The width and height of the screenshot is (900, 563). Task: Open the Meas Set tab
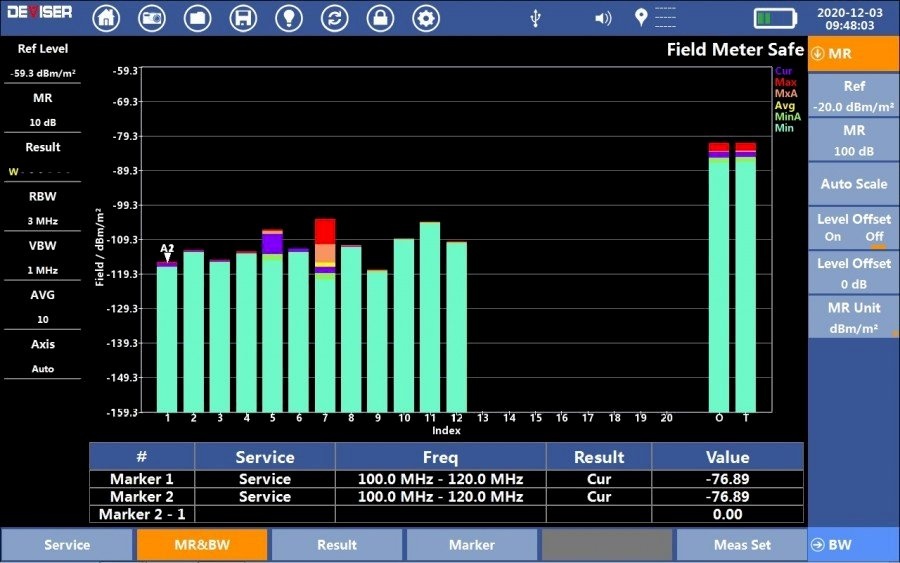742,545
